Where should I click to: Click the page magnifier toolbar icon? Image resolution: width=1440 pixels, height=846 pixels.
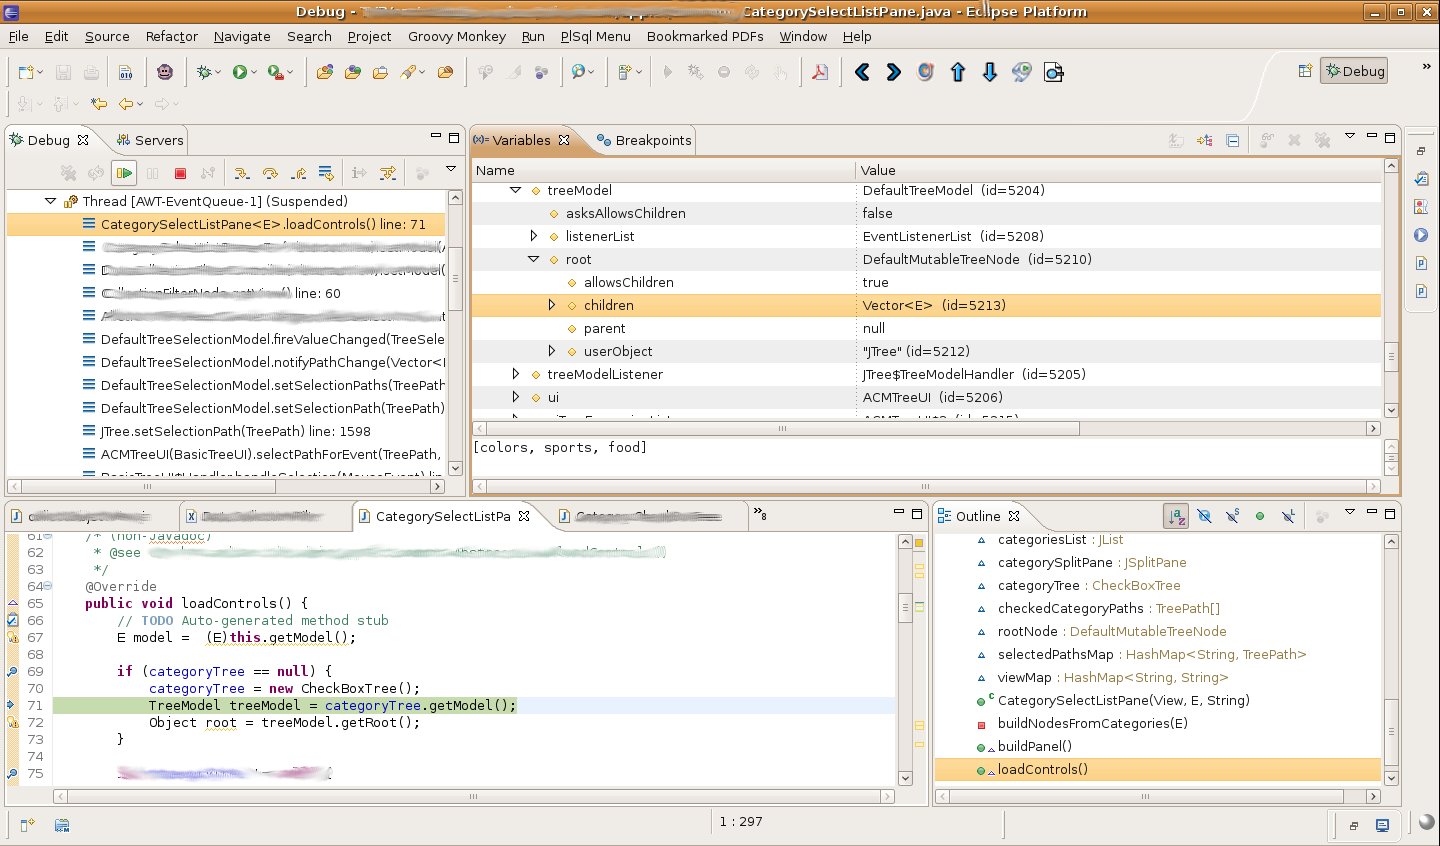click(1053, 72)
